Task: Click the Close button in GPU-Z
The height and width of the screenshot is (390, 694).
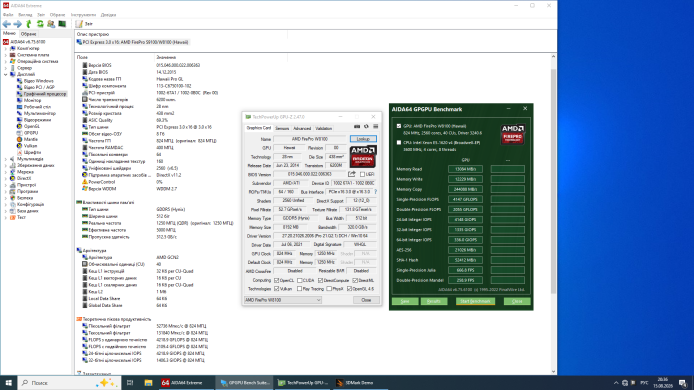Action: coord(366,300)
